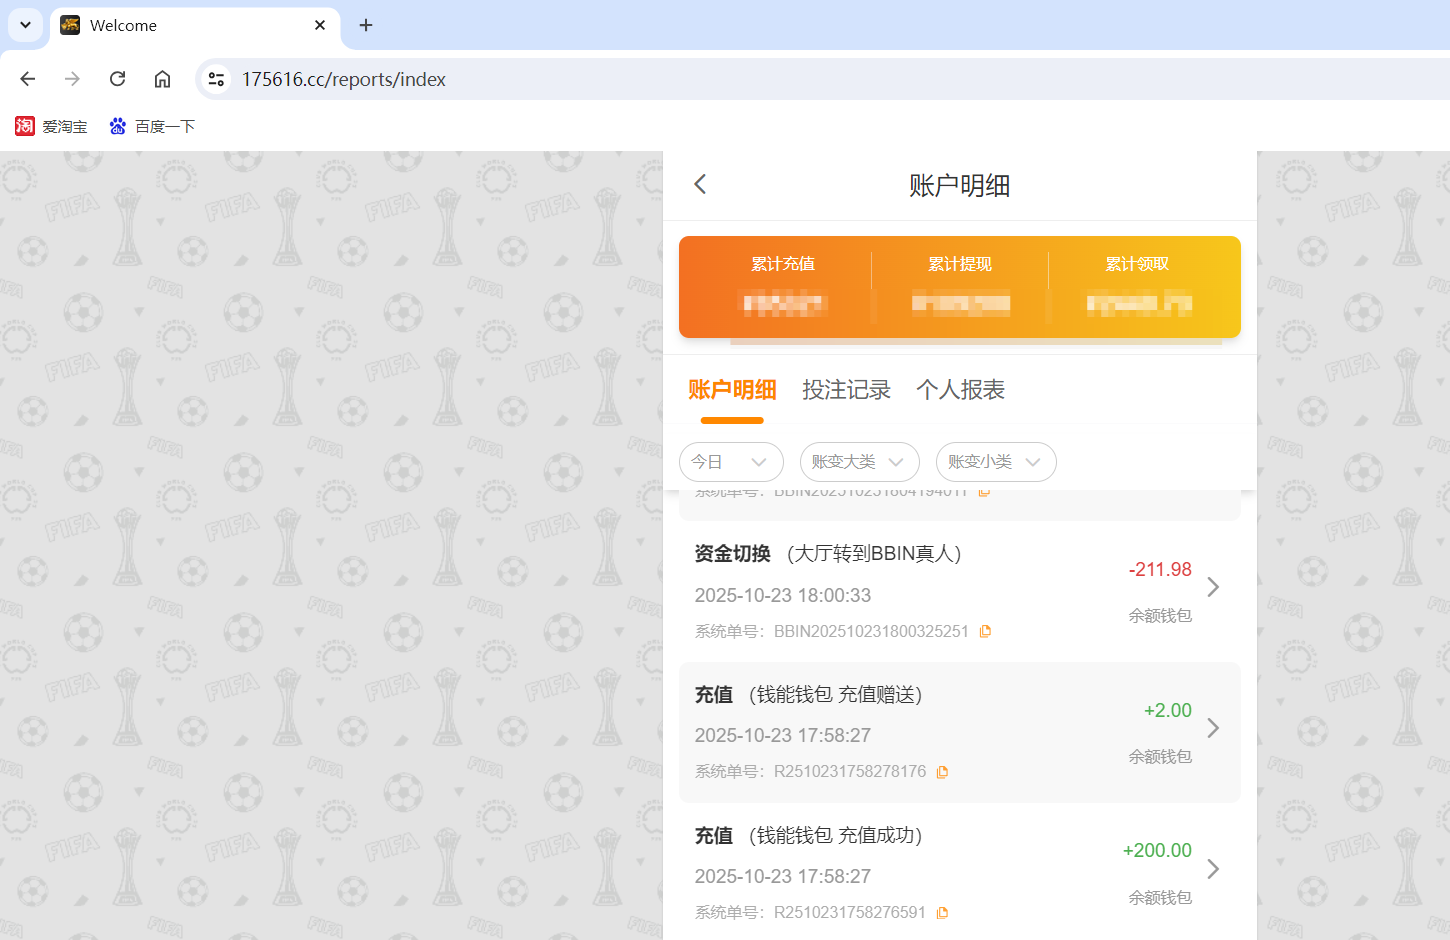
Task: Open the 账变小类 dropdown
Action: (x=996, y=462)
